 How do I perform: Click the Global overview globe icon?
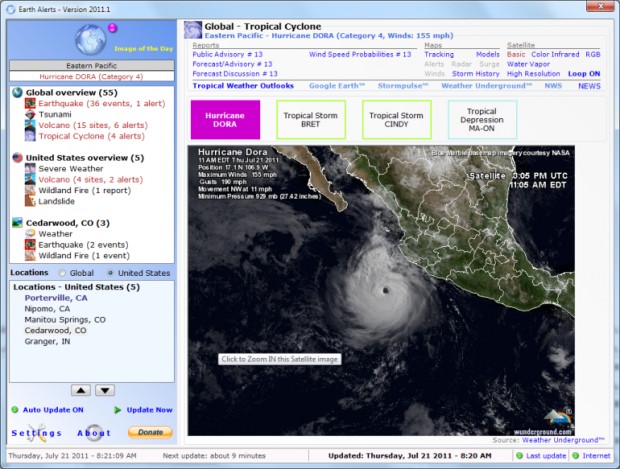[x=17, y=93]
